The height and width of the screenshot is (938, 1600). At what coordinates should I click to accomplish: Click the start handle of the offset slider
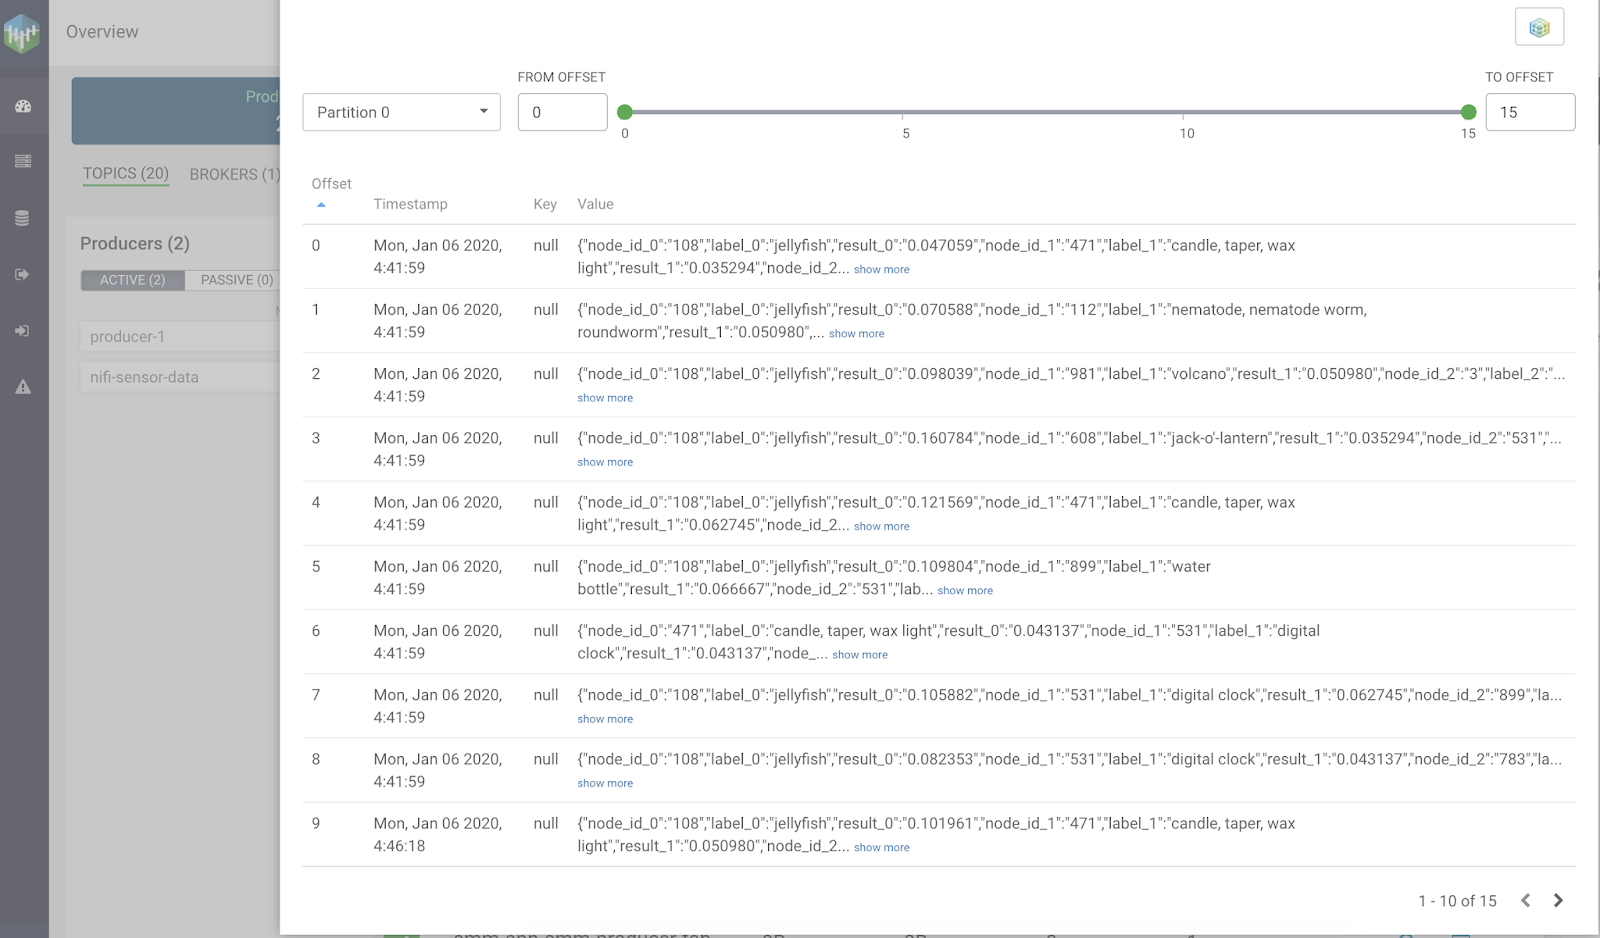coord(625,112)
